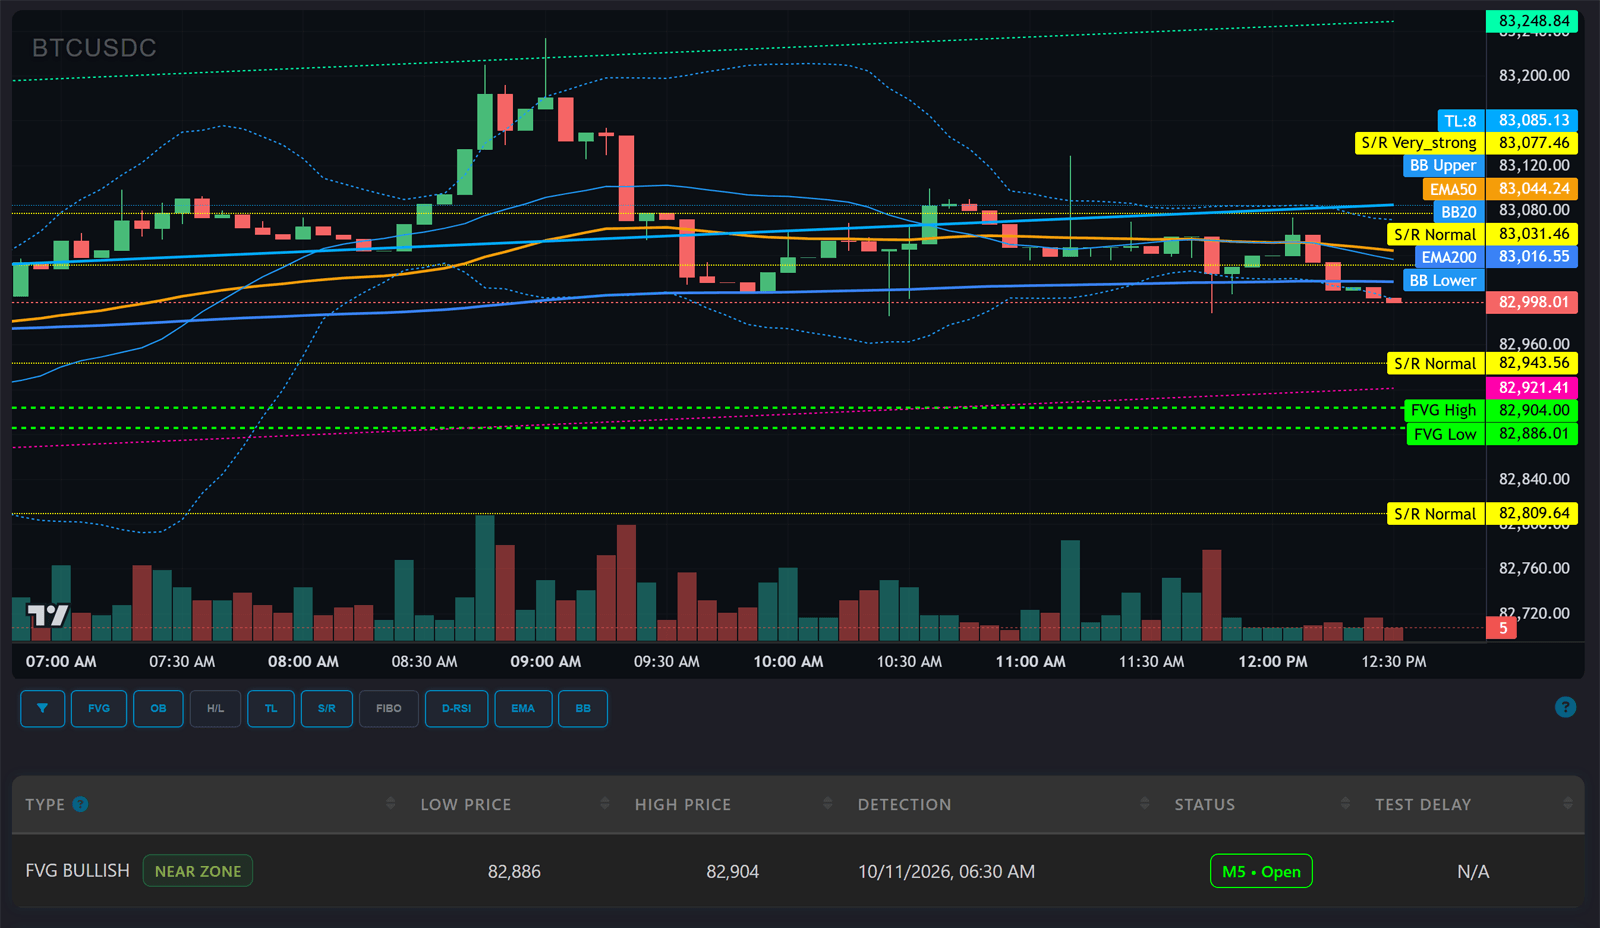
Task: Click the BB Upper axis label
Action: point(1442,166)
